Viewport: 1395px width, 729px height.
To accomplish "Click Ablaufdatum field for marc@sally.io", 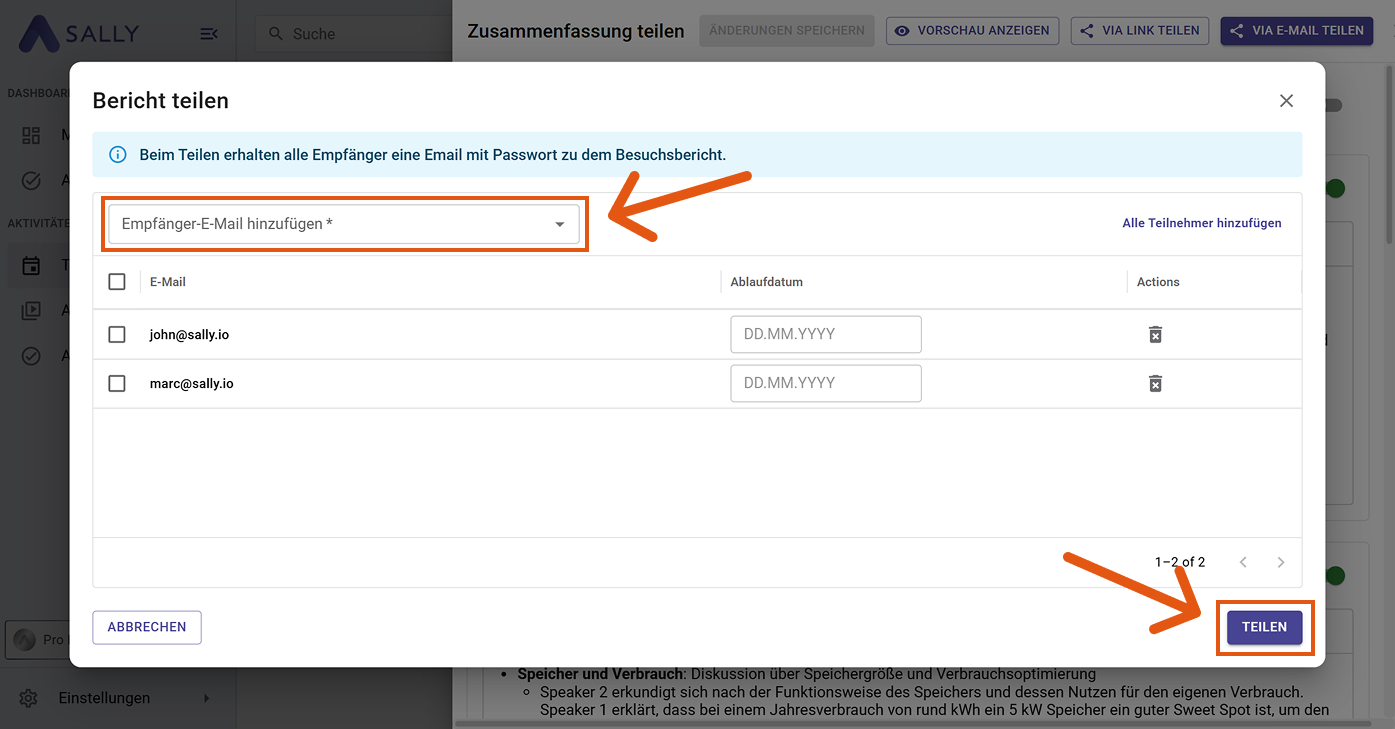I will (825, 383).
